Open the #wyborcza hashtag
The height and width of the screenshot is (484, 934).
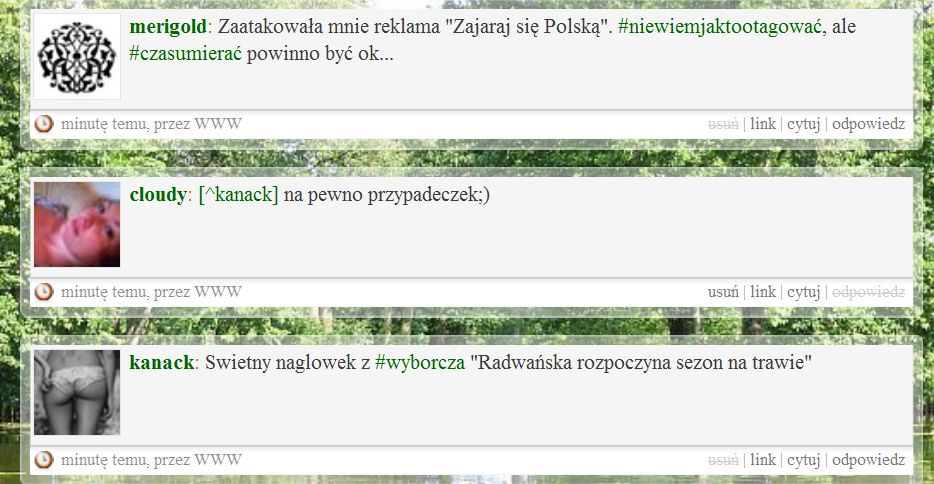coord(420,363)
